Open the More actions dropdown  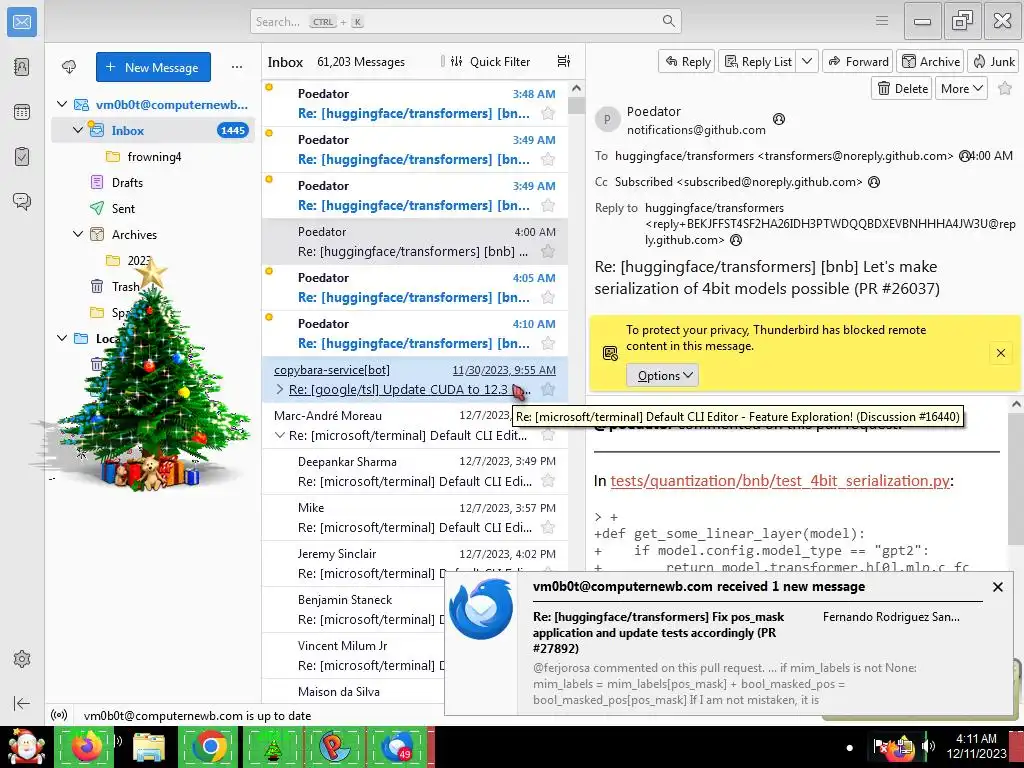click(961, 88)
